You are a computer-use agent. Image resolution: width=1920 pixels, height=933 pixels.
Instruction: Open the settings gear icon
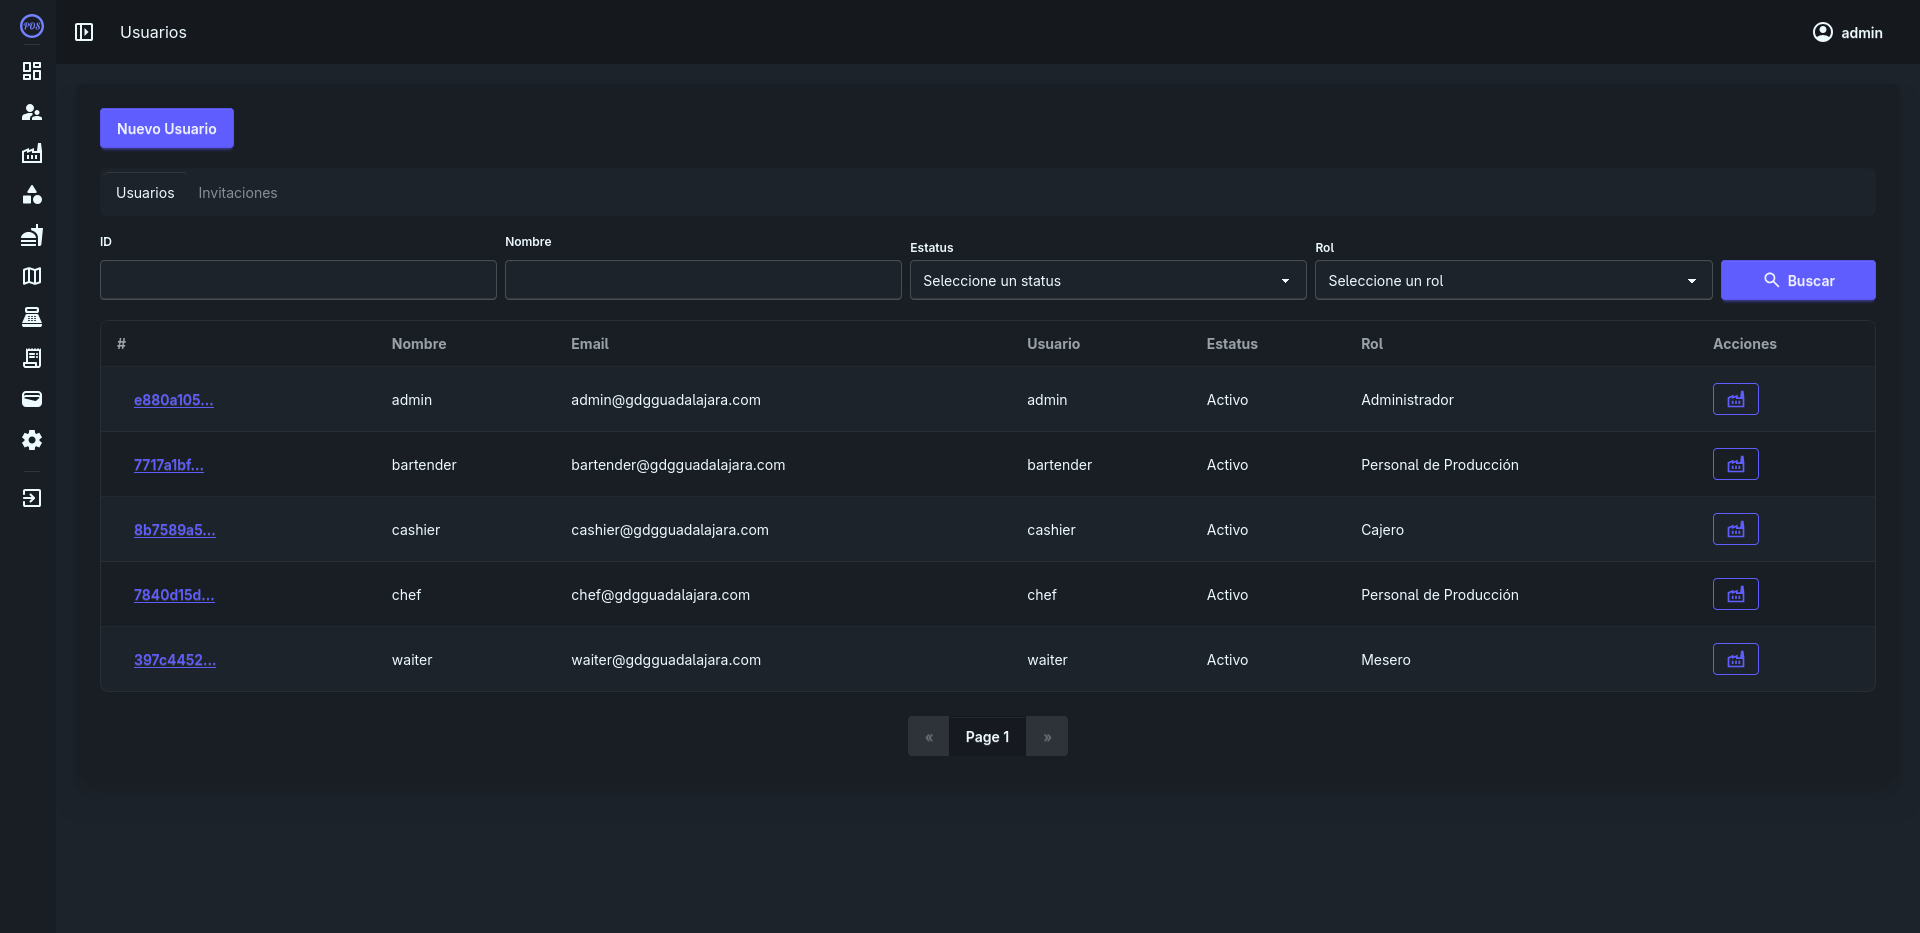(32, 440)
